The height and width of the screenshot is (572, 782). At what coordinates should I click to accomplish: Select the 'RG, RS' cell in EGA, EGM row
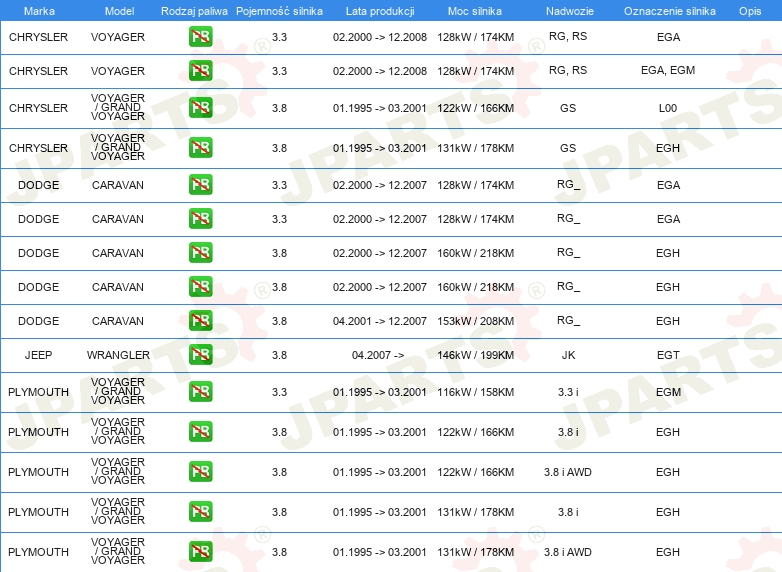point(568,70)
